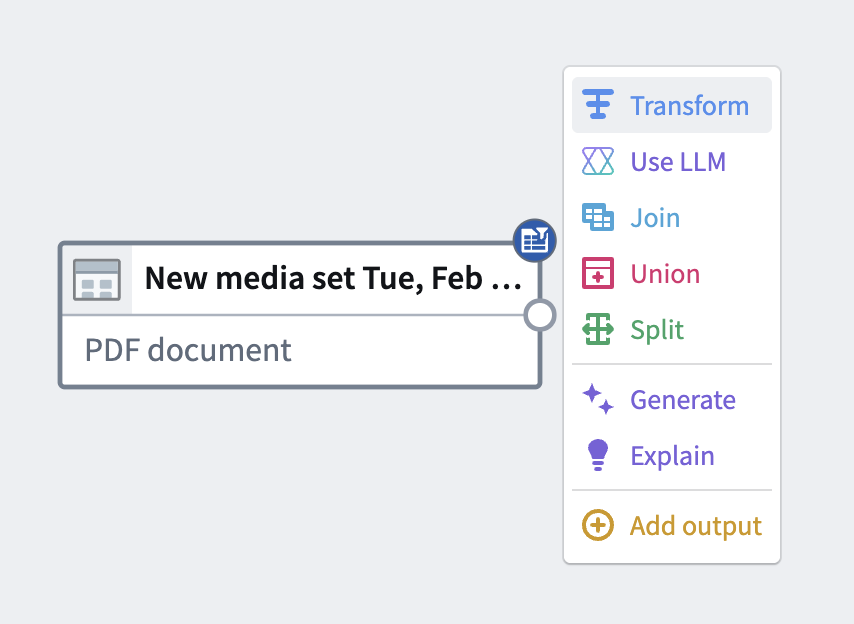Click the Generate sparkles icon
854x624 pixels.
point(598,399)
